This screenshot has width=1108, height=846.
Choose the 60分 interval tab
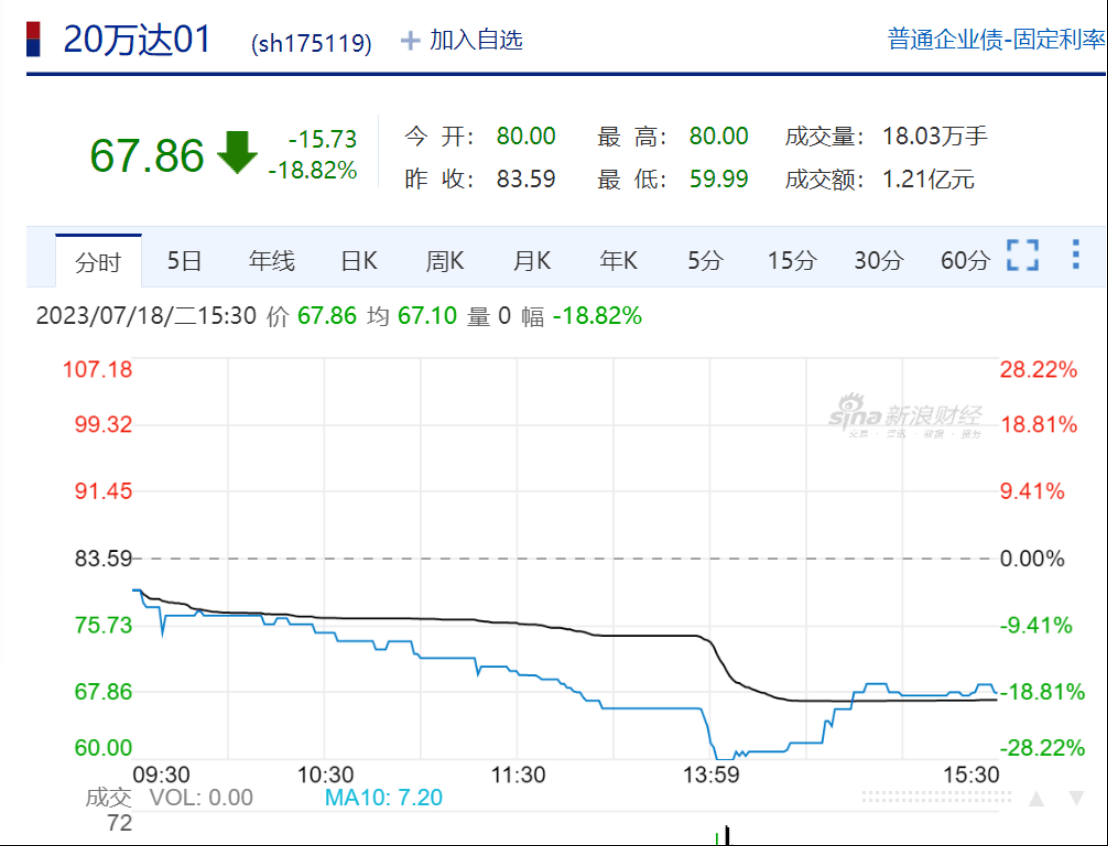[x=964, y=261]
